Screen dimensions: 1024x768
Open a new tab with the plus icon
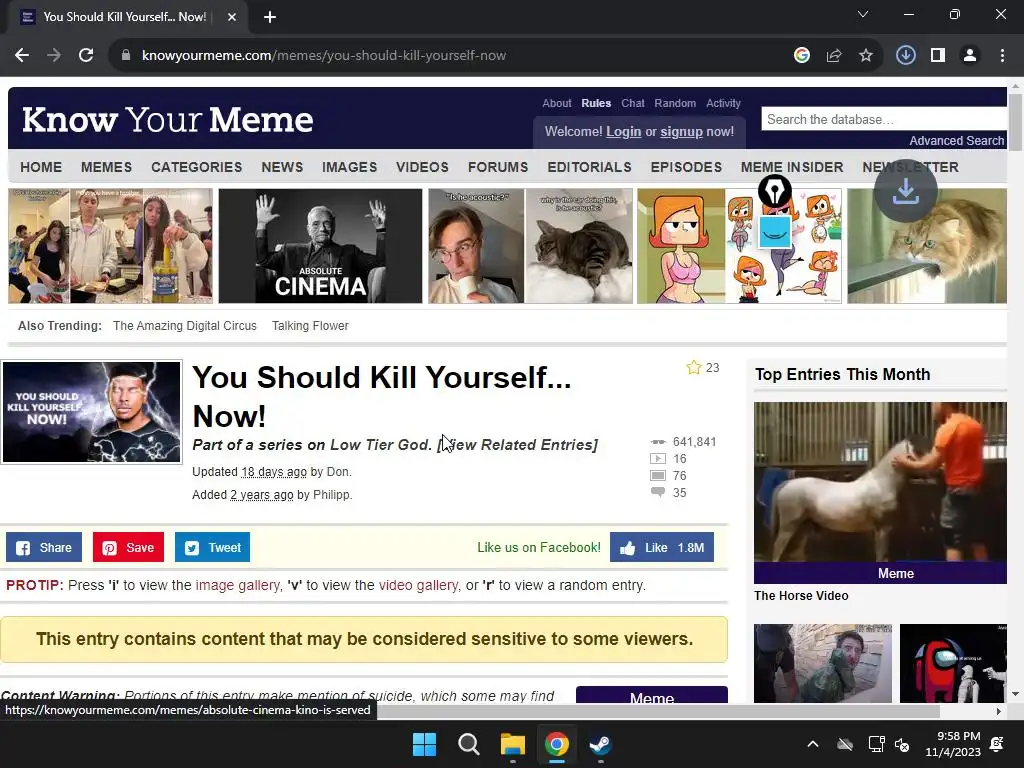pyautogui.click(x=270, y=17)
